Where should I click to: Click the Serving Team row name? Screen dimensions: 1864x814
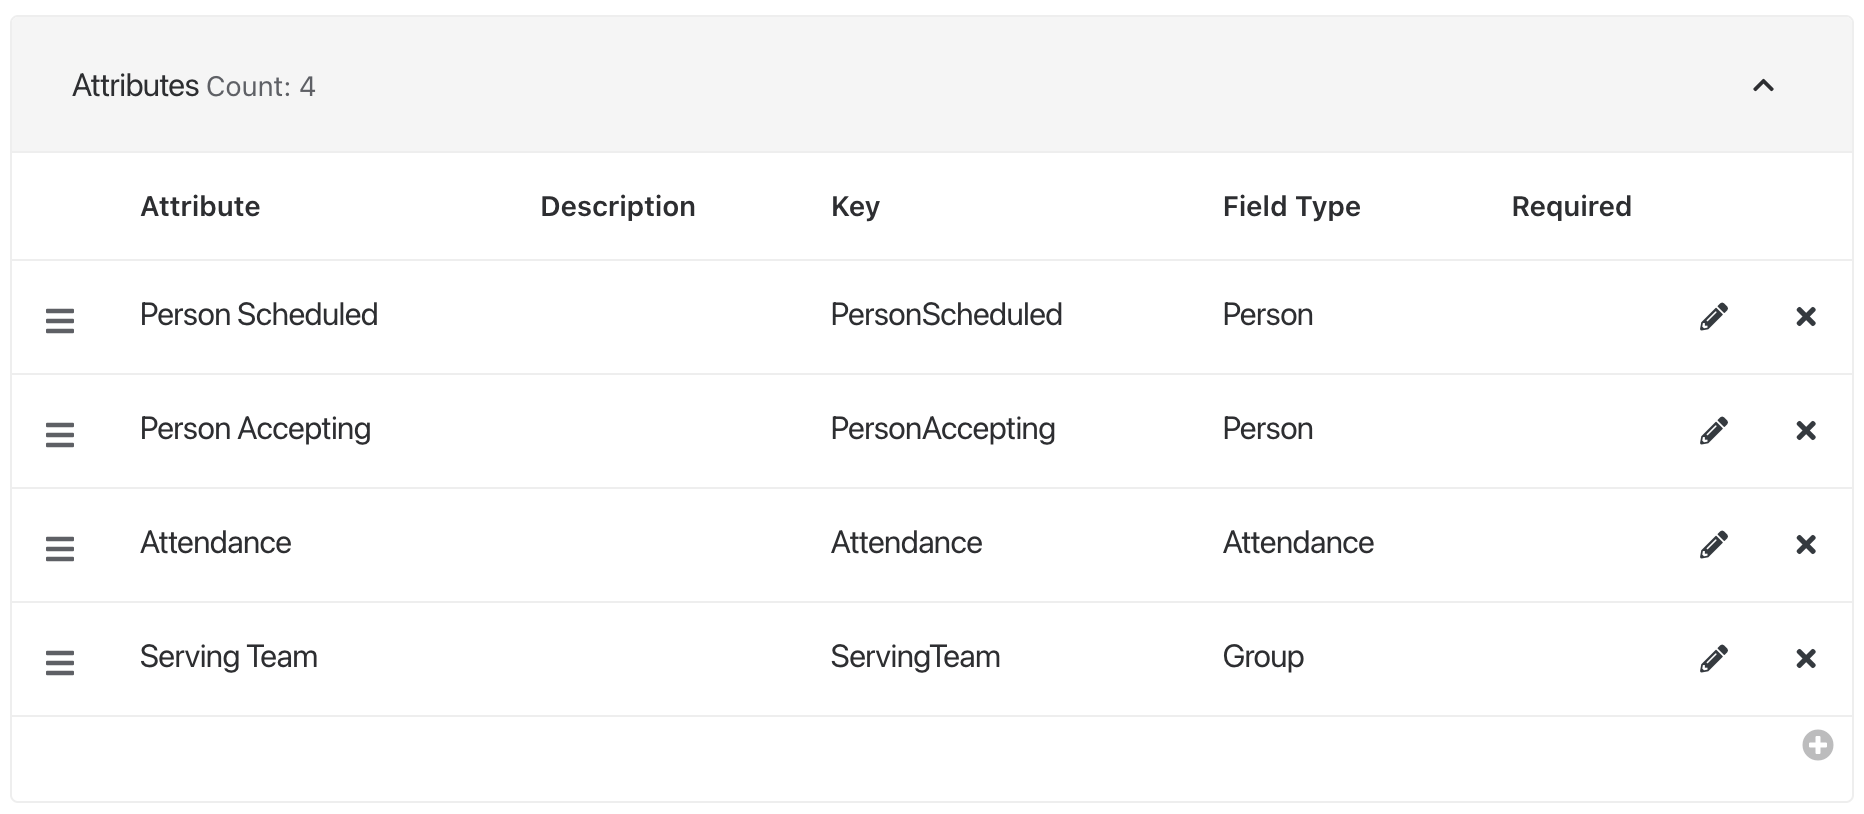pyautogui.click(x=229, y=656)
